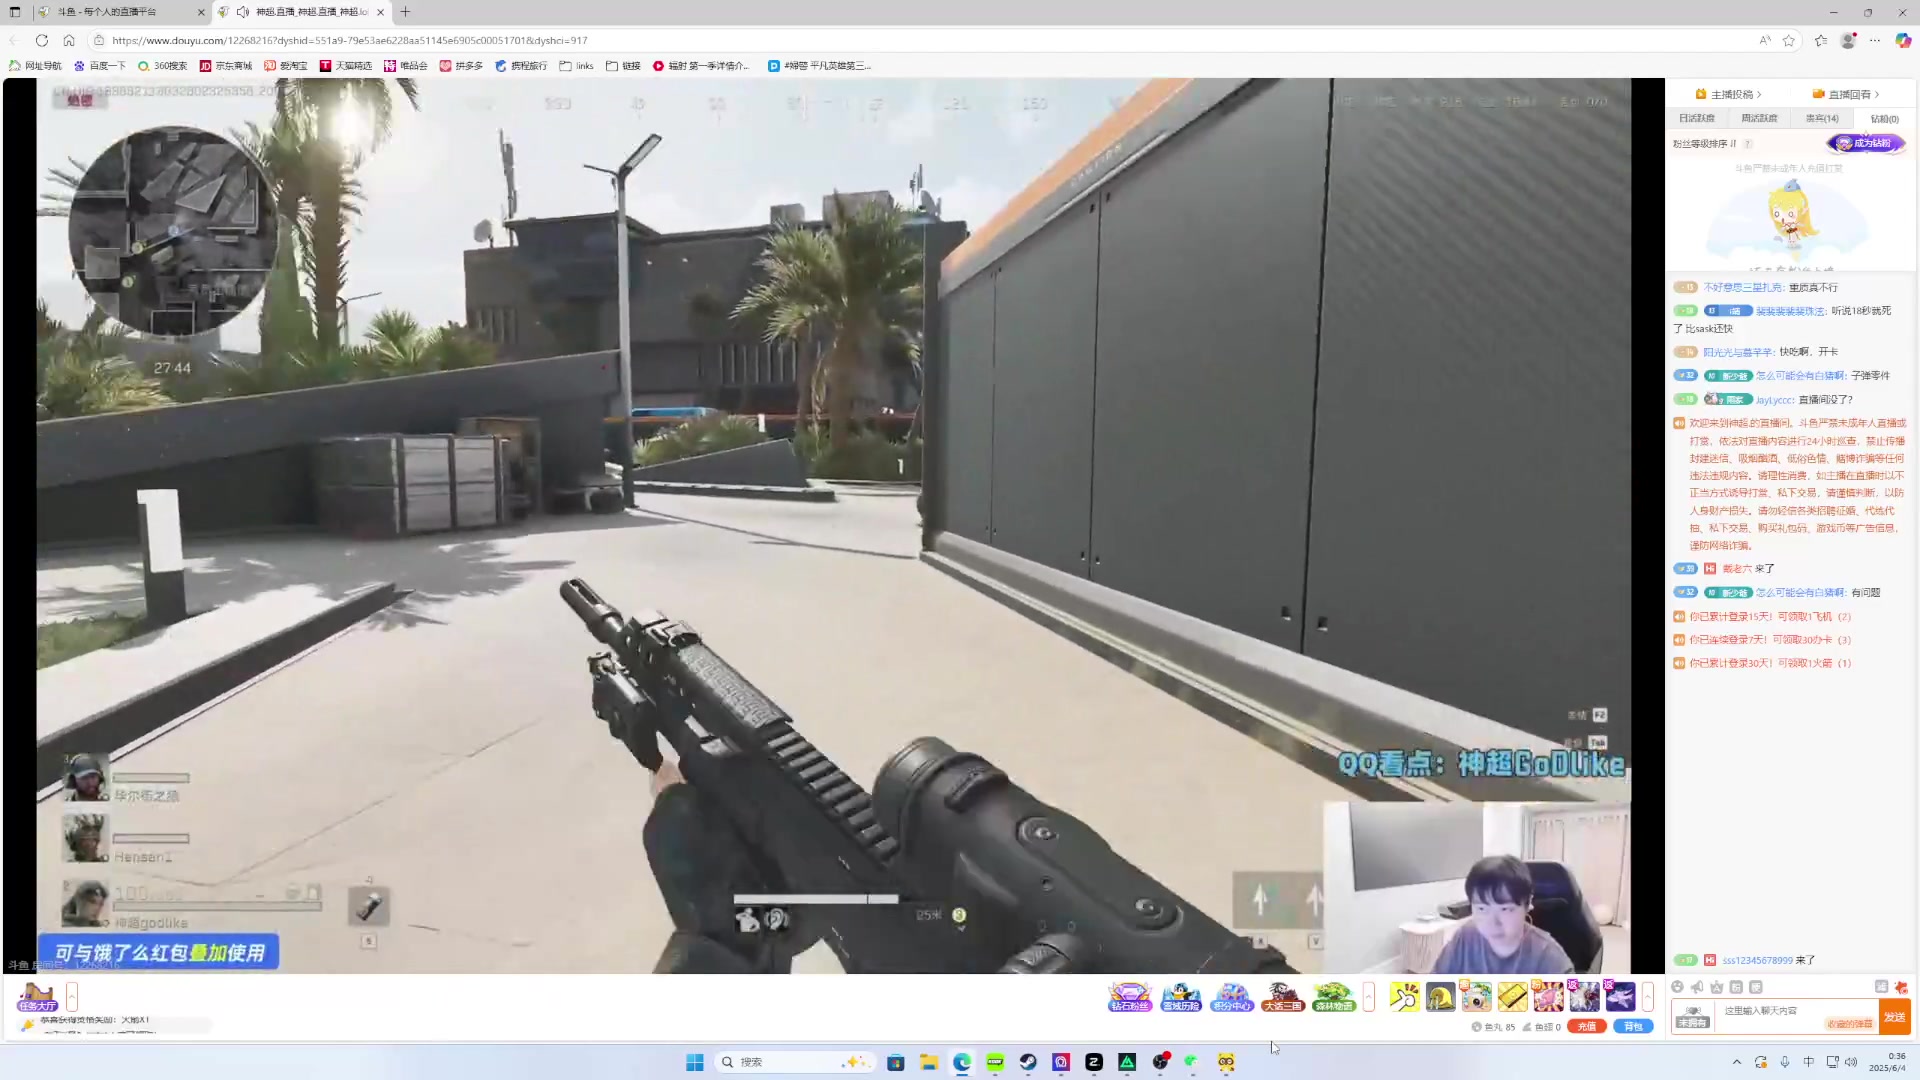Send the chat message with 发送
The image size is (1920, 1080).
(1894, 1017)
